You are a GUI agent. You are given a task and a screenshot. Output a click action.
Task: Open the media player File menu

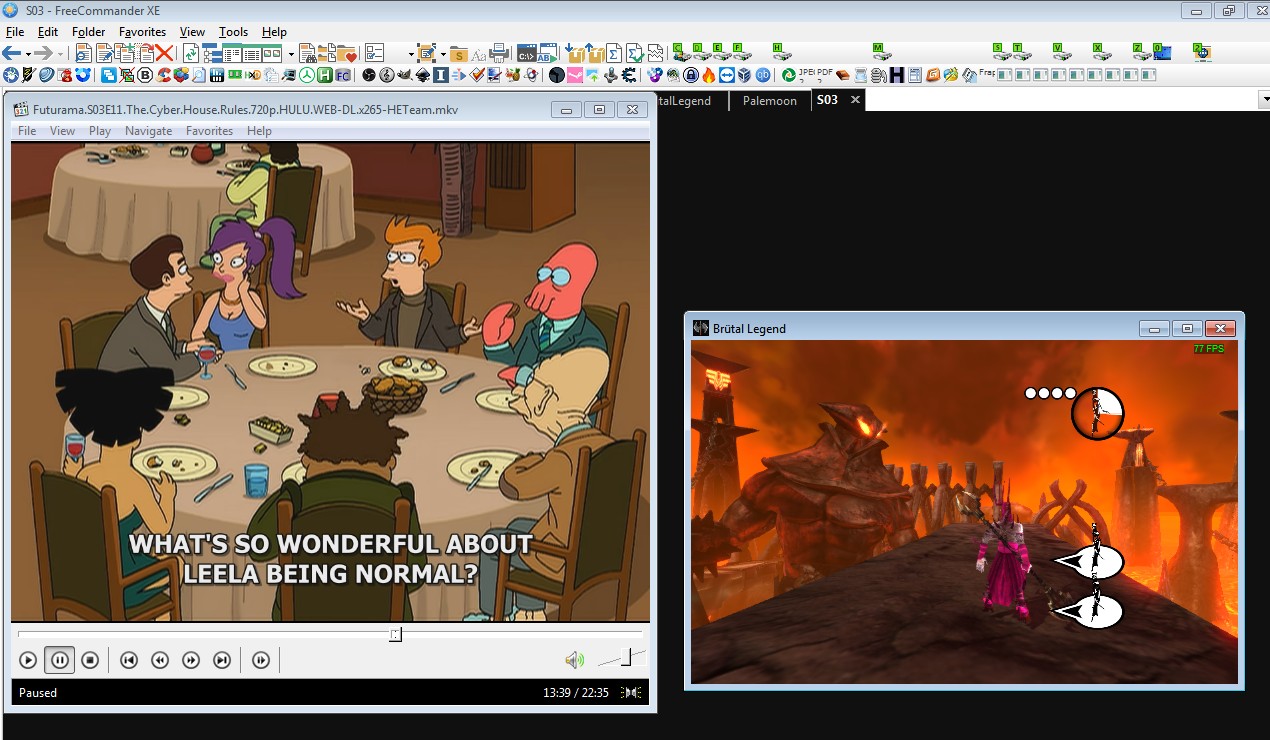pyautogui.click(x=27, y=131)
